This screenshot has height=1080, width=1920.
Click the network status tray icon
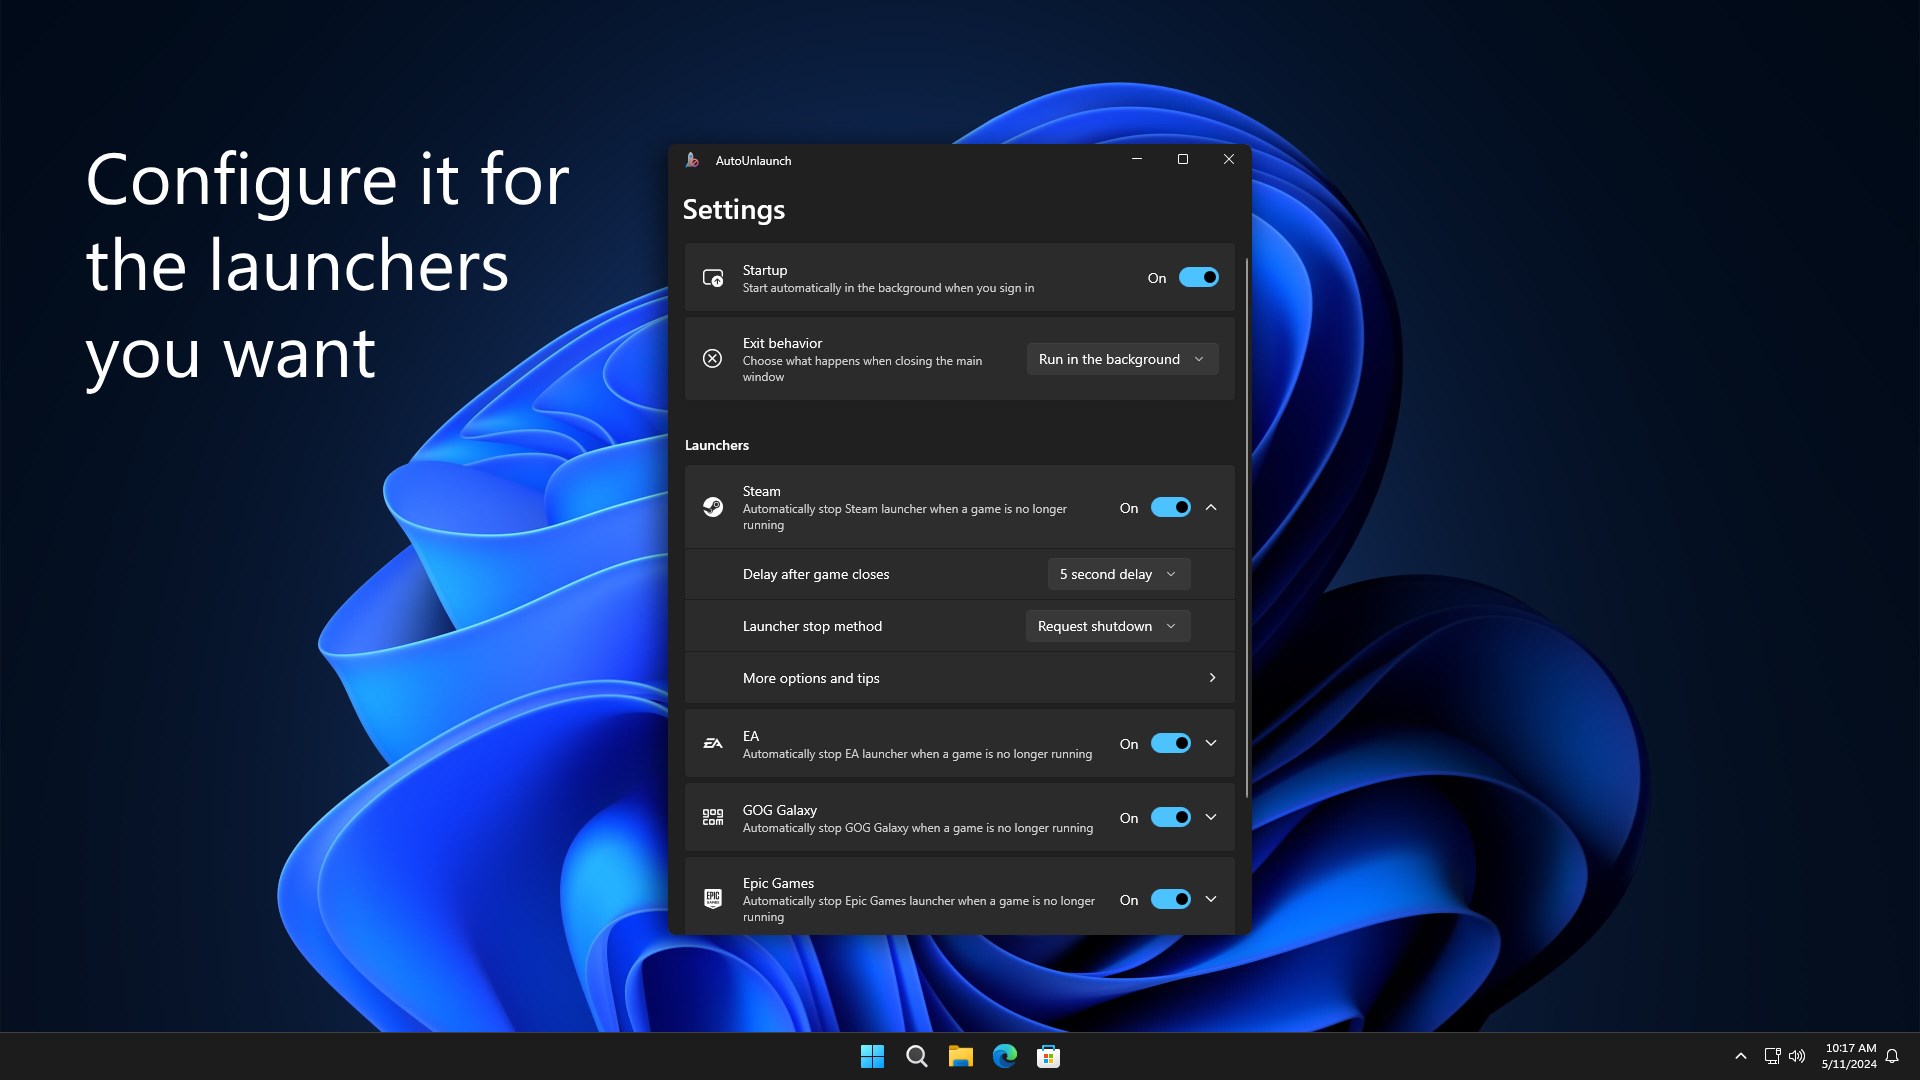pos(1772,1056)
